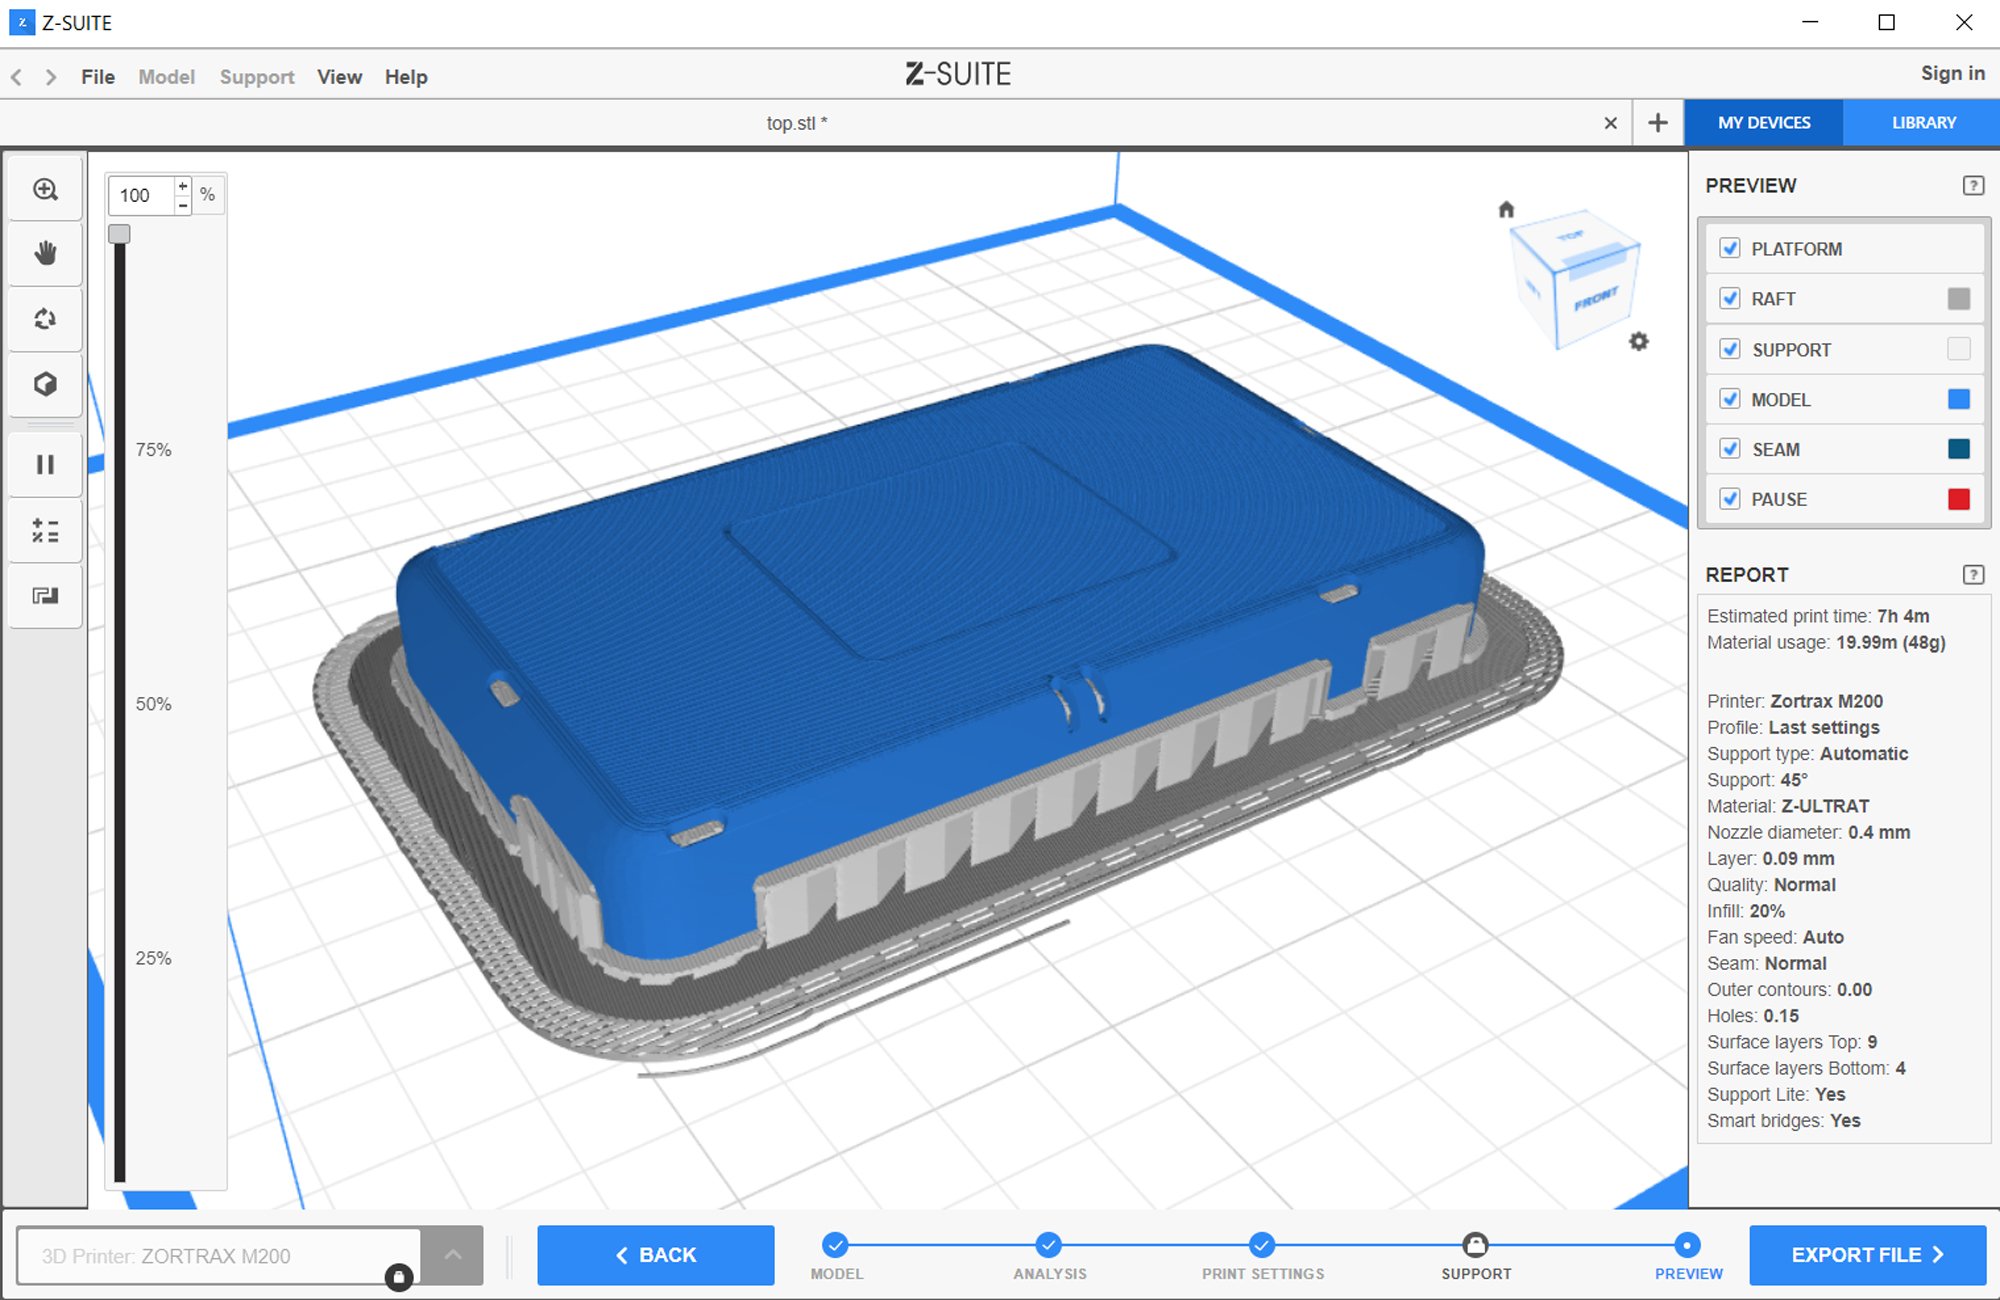Open the Help menu

(406, 77)
